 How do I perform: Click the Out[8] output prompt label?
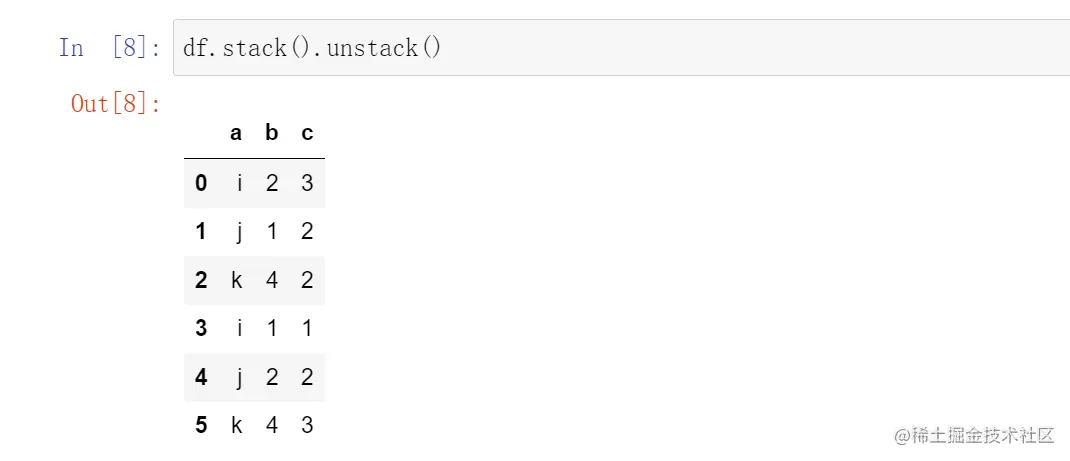[116, 103]
